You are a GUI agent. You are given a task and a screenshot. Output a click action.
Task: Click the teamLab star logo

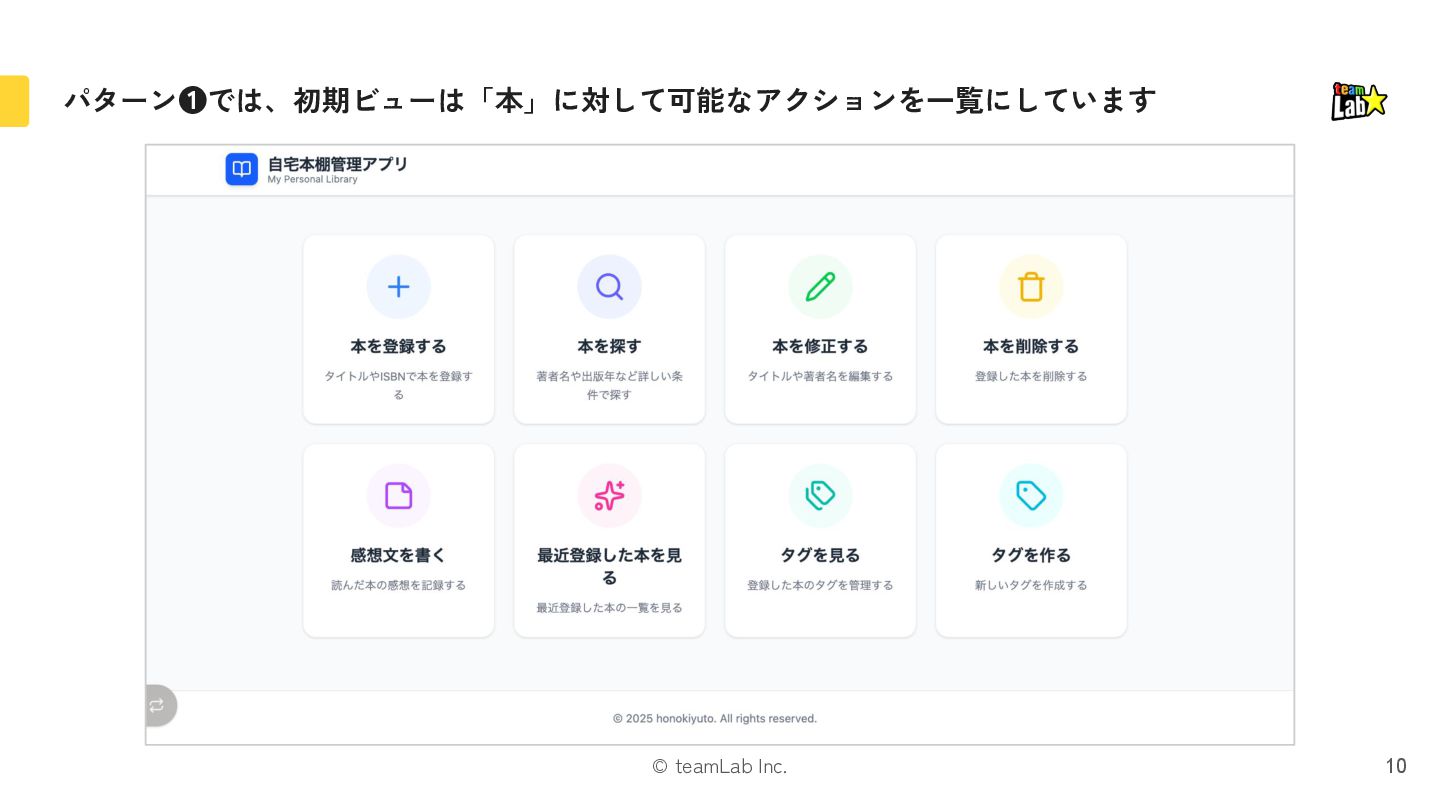pos(1359,101)
